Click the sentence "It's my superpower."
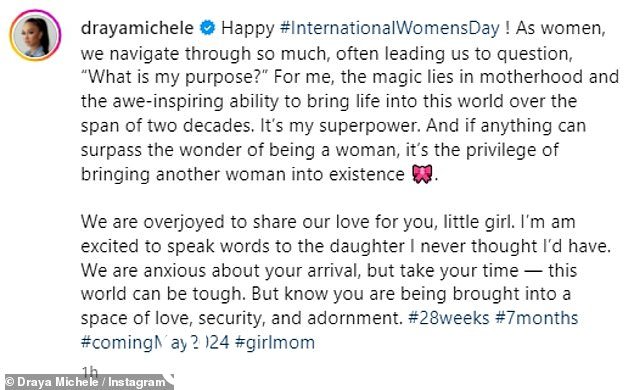The height and width of the screenshot is (390, 634). tap(340, 126)
